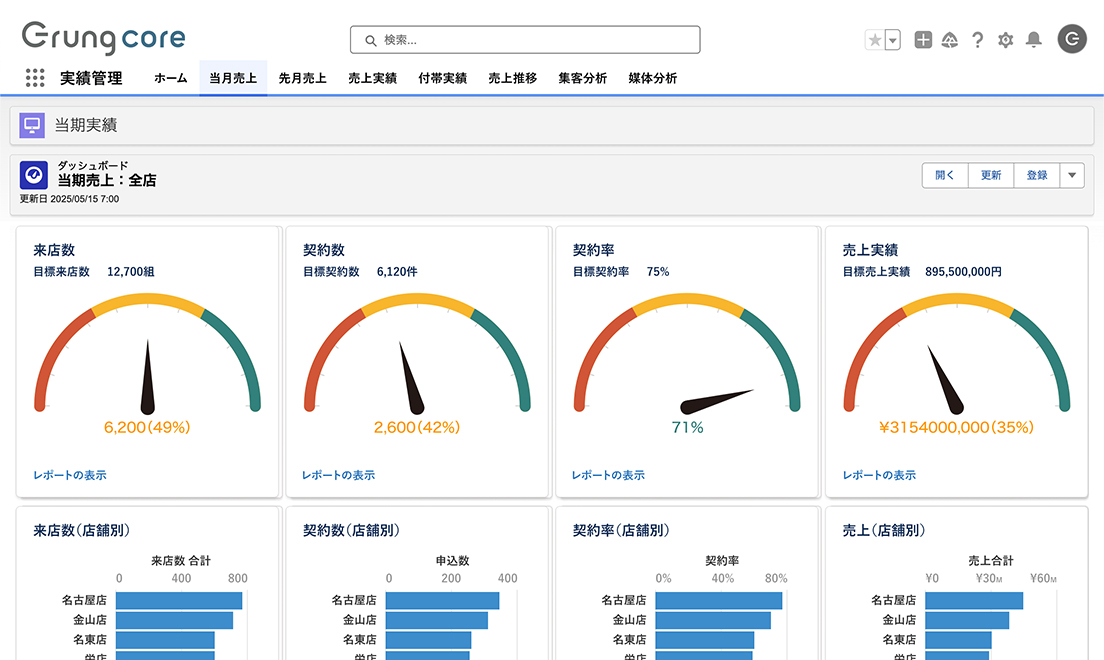
Task: Open レポートの表示 link under 契約率
Action: pyautogui.click(x=608, y=475)
